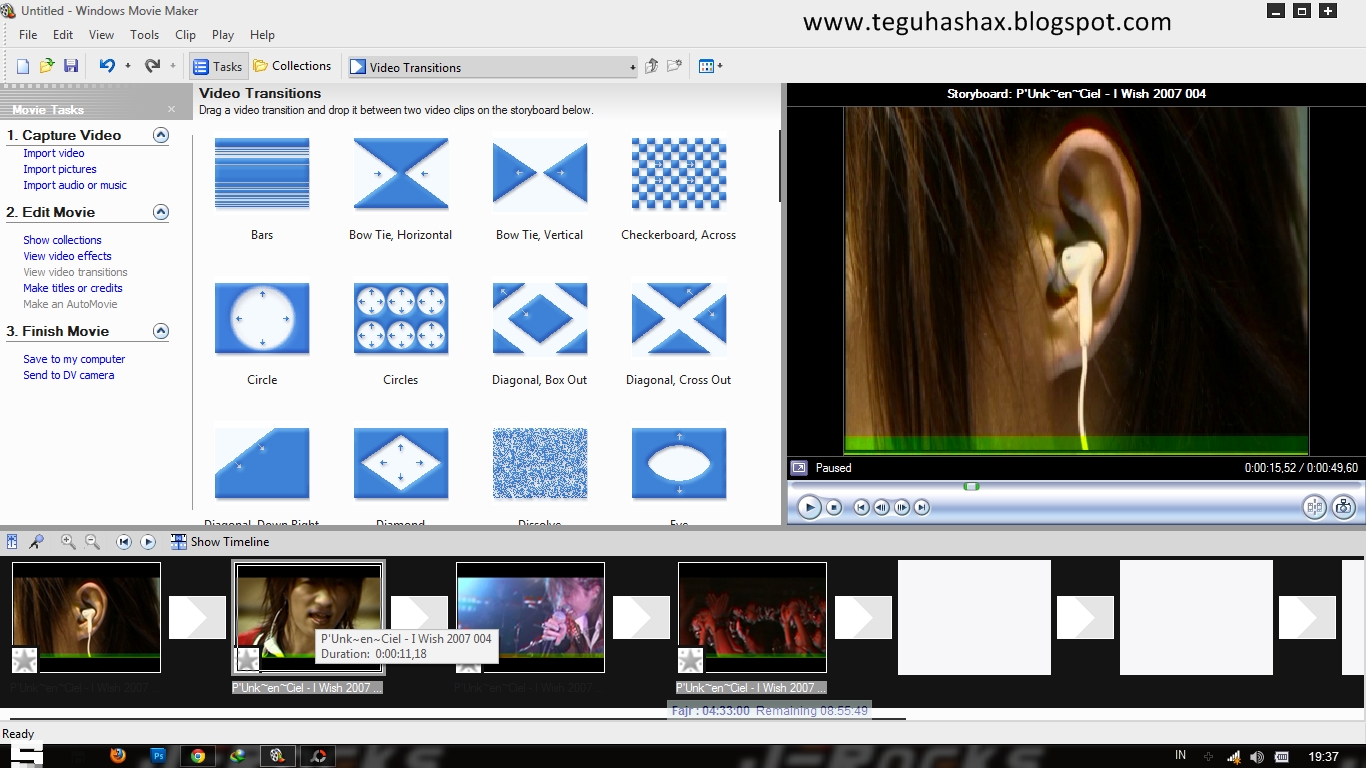
Task: Select the Checkerboard, Across transition
Action: click(679, 175)
